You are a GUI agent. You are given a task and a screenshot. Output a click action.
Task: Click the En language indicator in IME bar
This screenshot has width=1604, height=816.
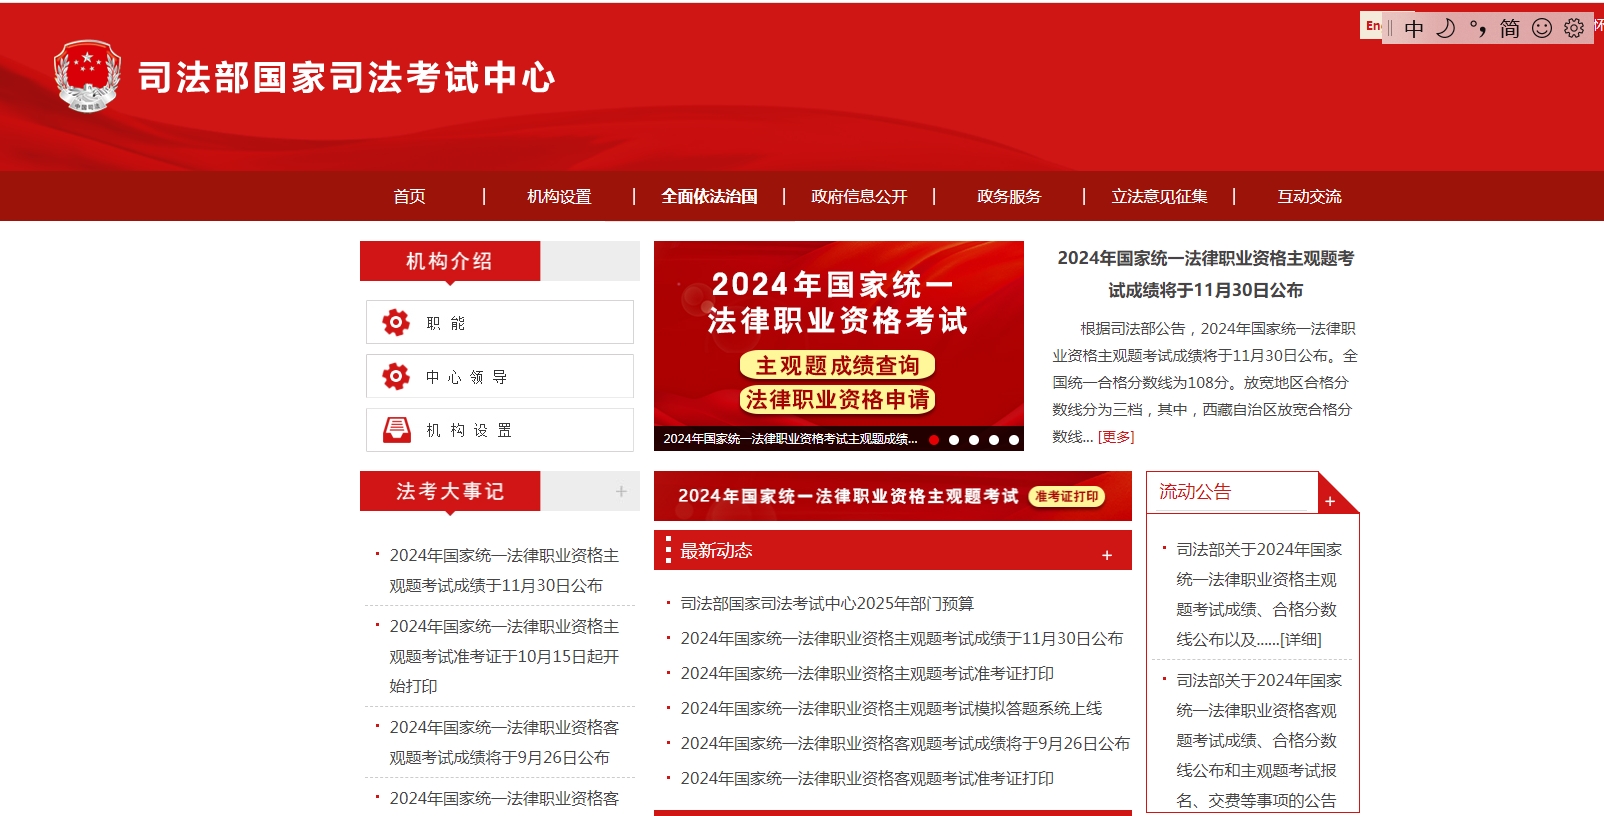click(x=1373, y=26)
